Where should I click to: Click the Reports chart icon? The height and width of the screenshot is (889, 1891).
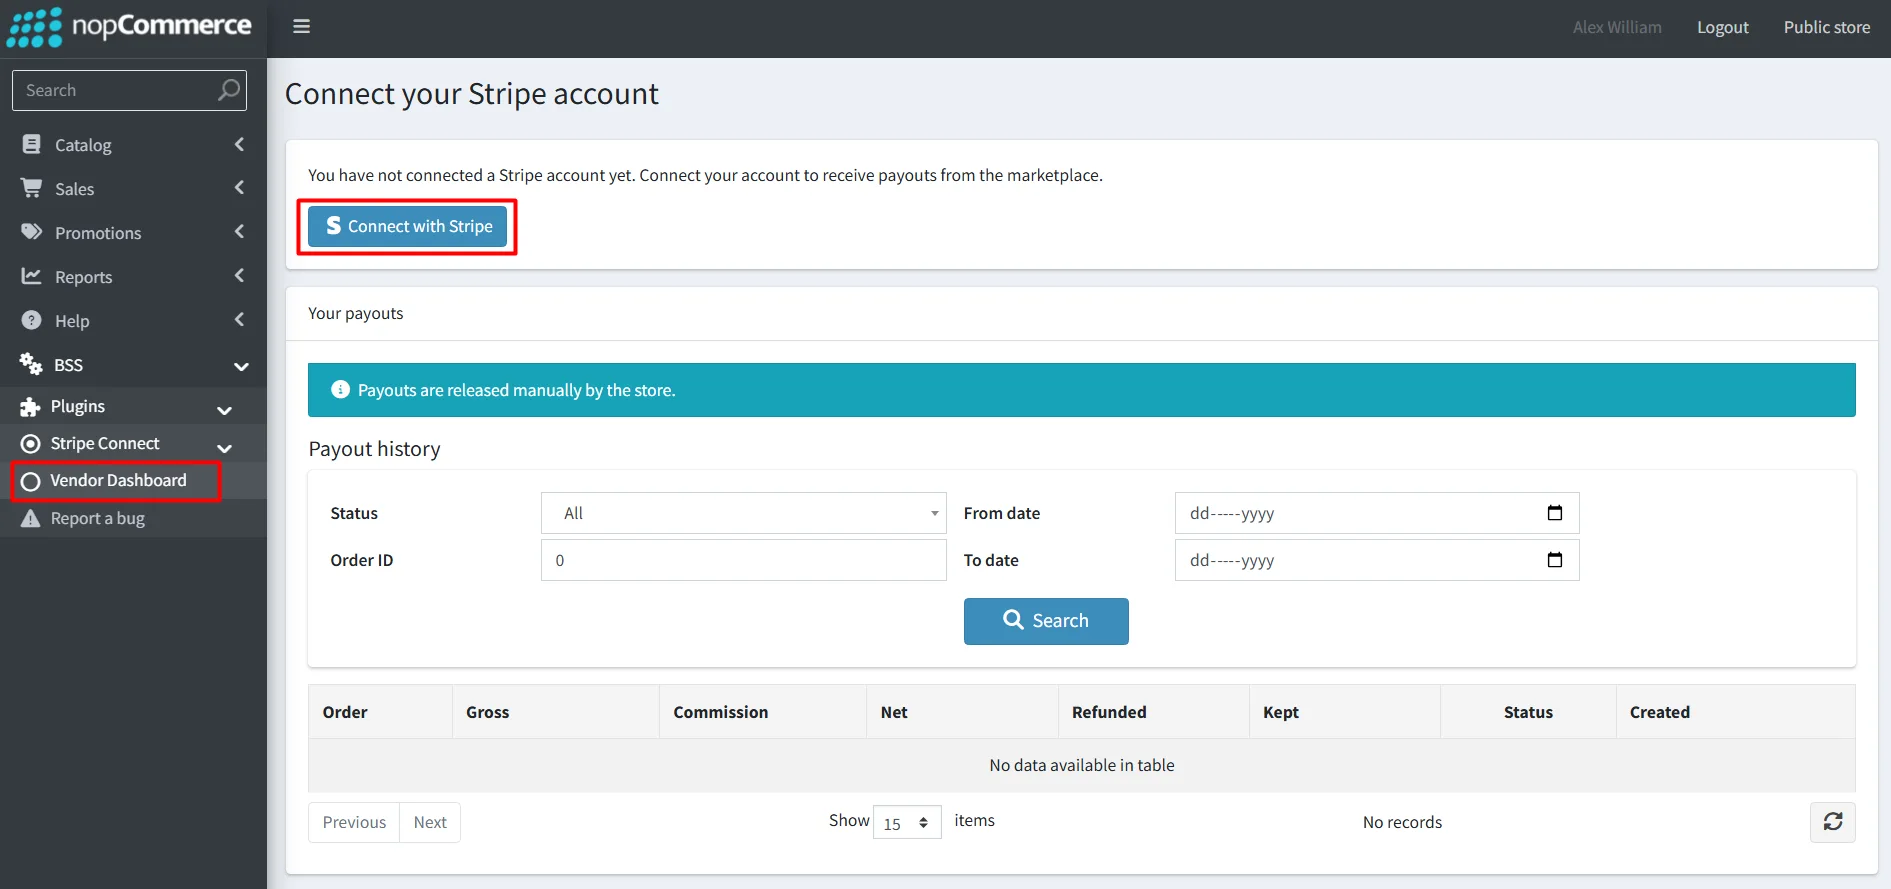pyautogui.click(x=32, y=276)
